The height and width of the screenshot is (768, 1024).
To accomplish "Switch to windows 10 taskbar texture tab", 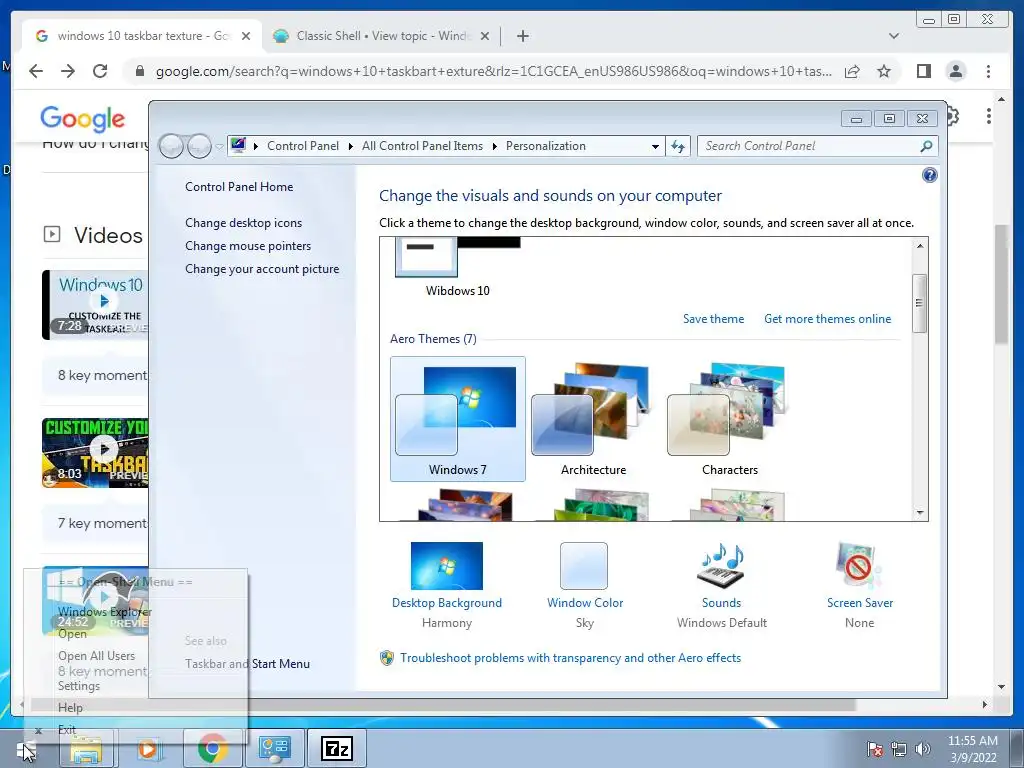I will tap(142, 36).
